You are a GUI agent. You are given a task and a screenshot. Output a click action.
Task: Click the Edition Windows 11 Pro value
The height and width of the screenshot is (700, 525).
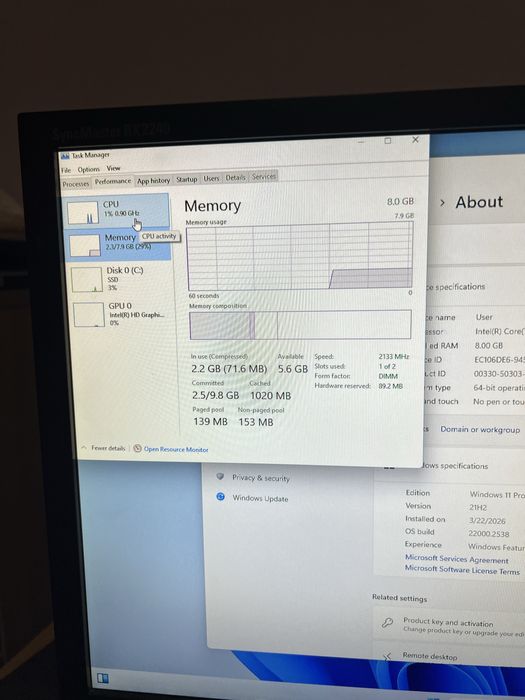coord(497,495)
